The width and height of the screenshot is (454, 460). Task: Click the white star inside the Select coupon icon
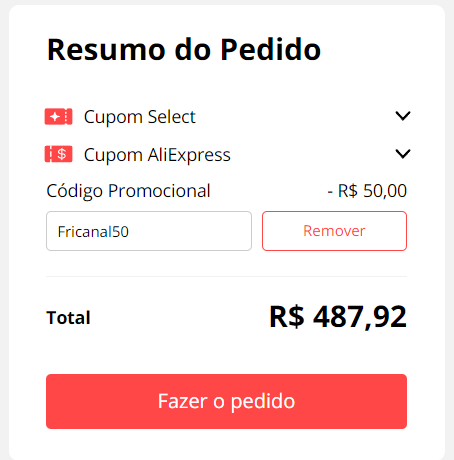pyautogui.click(x=55, y=117)
